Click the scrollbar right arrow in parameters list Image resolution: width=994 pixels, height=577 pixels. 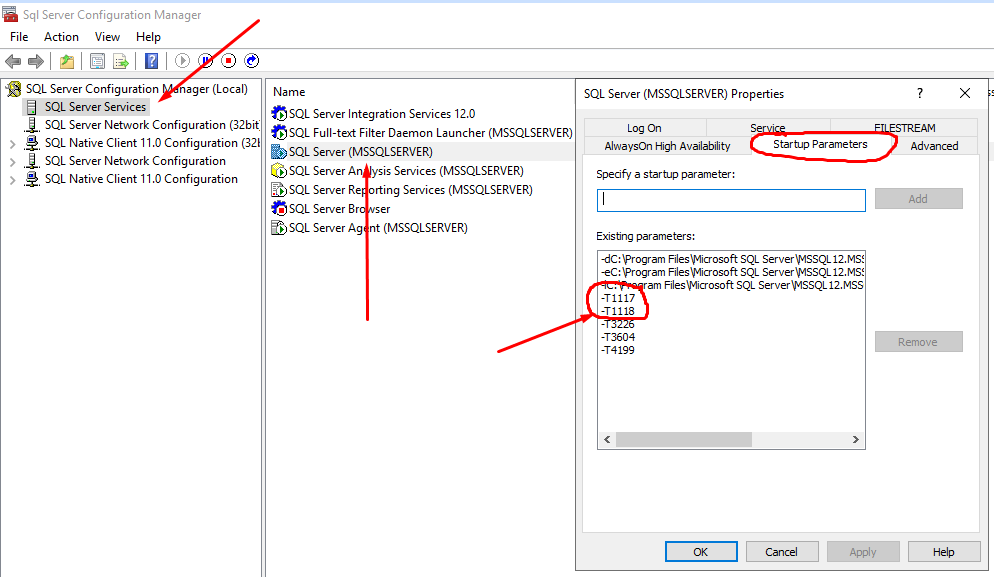(x=856, y=439)
